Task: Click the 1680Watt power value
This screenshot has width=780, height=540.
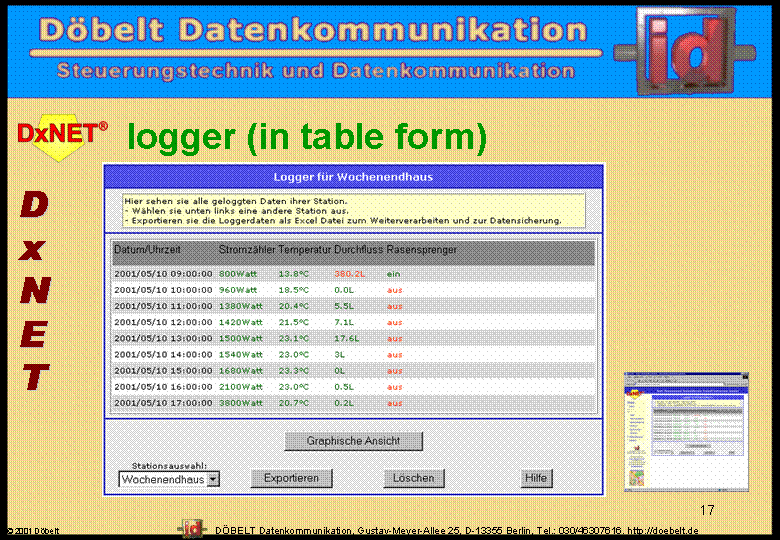Action: [241, 371]
